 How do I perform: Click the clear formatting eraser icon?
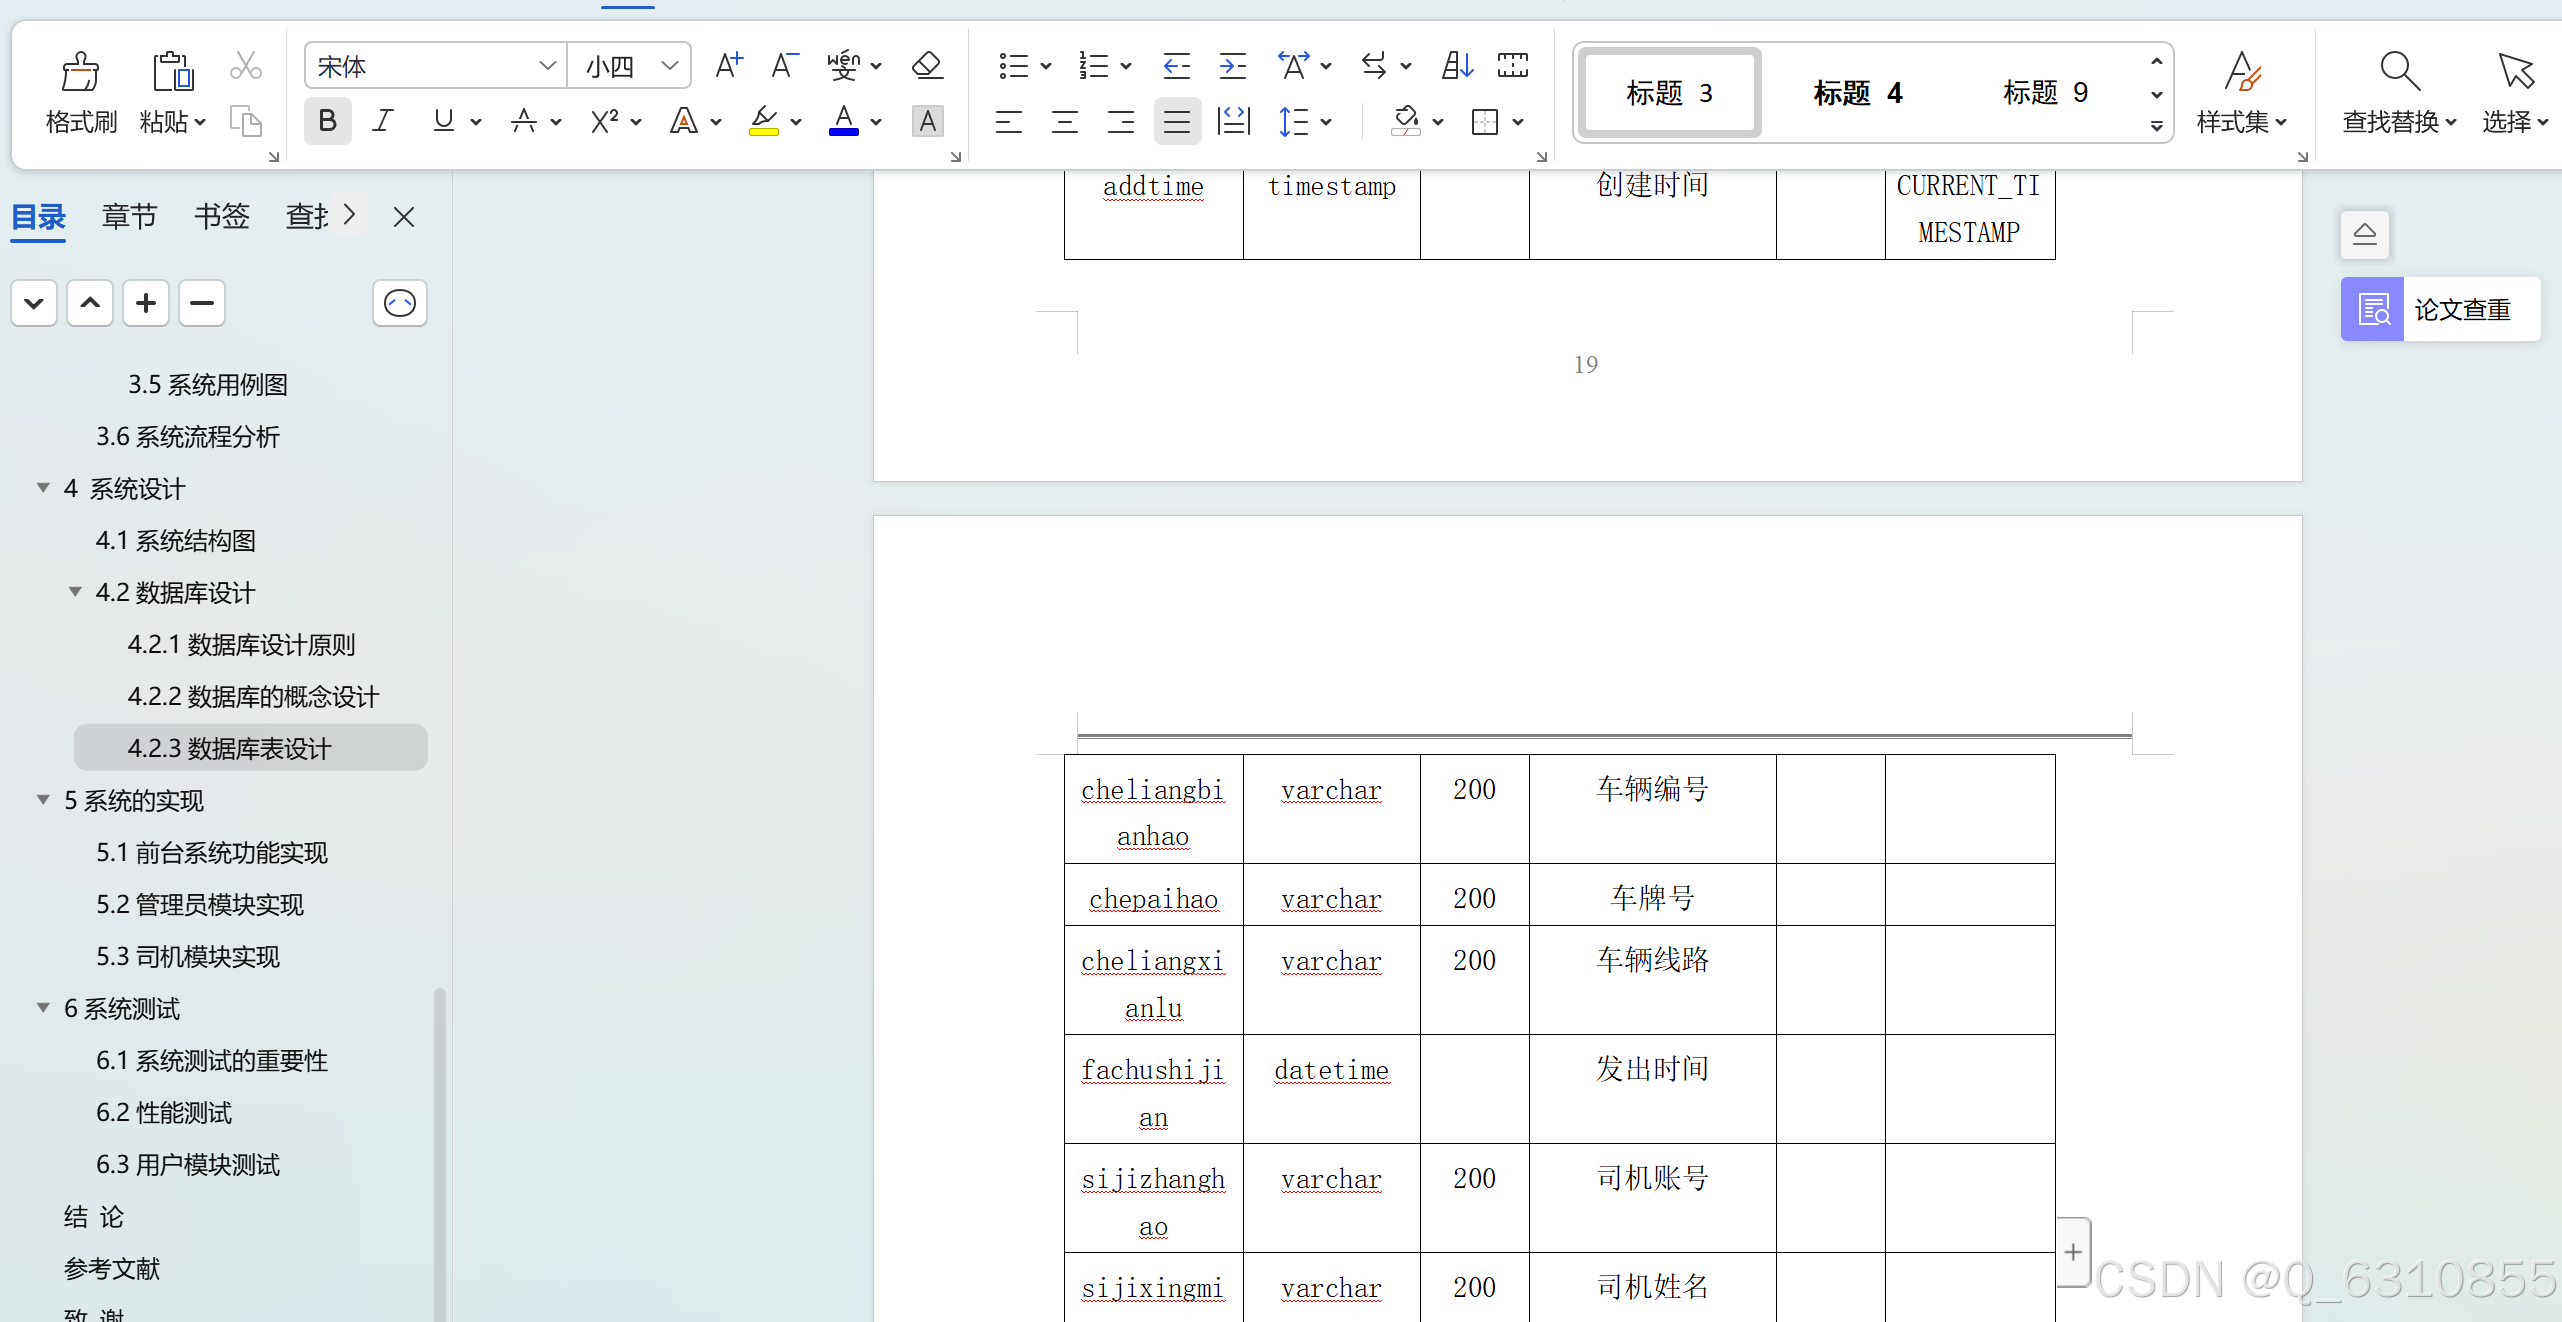coord(927,66)
